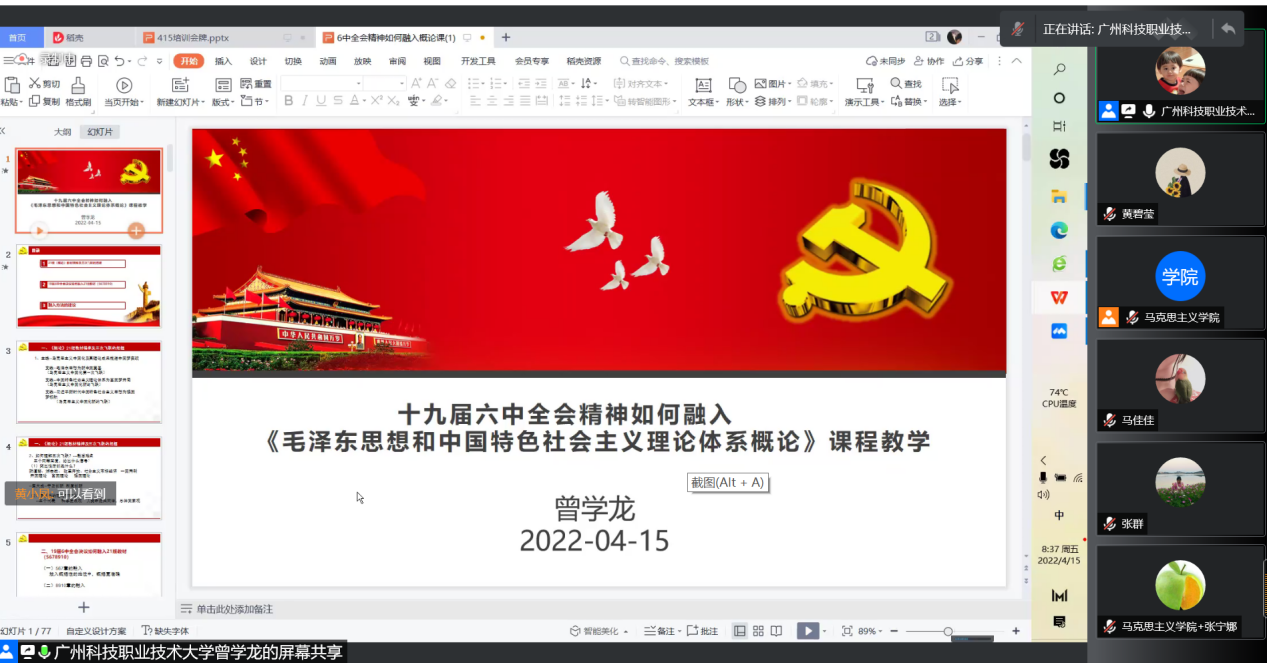The width and height of the screenshot is (1267, 663).
Task: Click Missing Fonts (缺失字体) in status bar
Action: (x=165, y=631)
